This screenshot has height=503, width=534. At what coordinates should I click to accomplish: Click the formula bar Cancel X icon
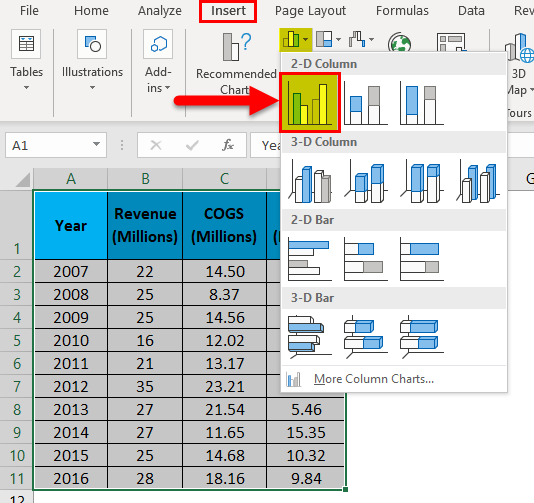(156, 145)
